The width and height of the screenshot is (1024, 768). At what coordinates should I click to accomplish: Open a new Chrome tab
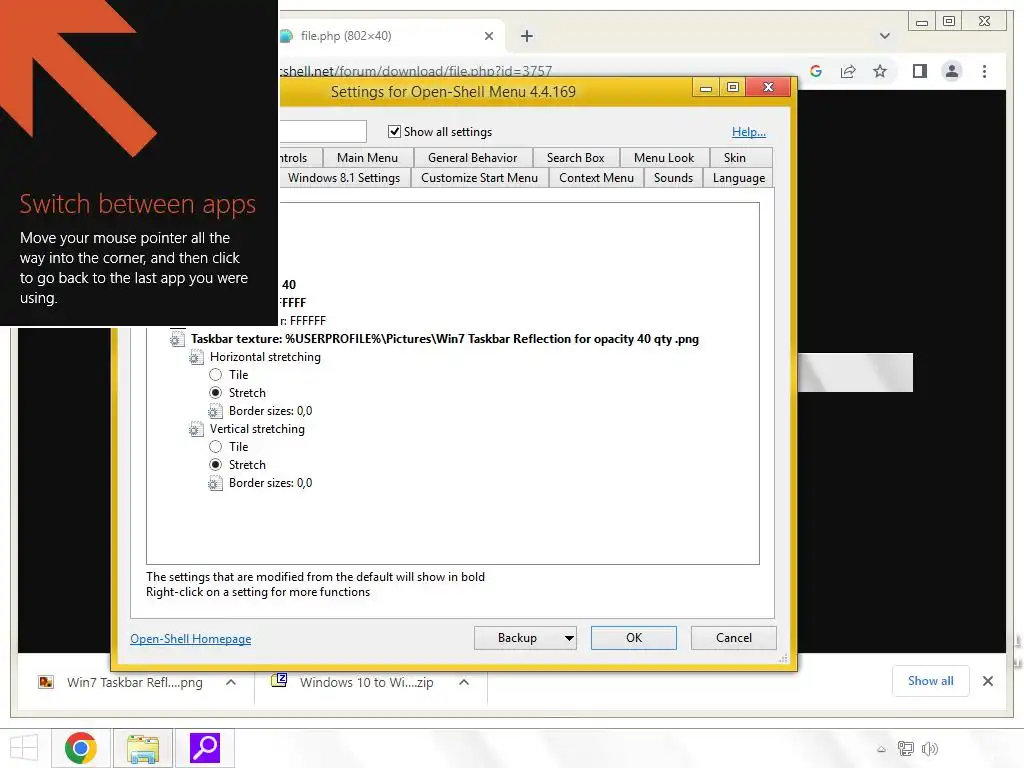tap(526, 36)
